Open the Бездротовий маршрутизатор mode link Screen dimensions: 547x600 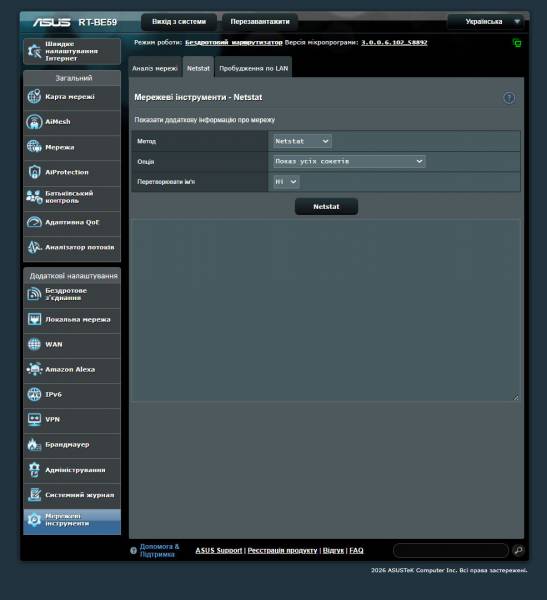click(233, 42)
